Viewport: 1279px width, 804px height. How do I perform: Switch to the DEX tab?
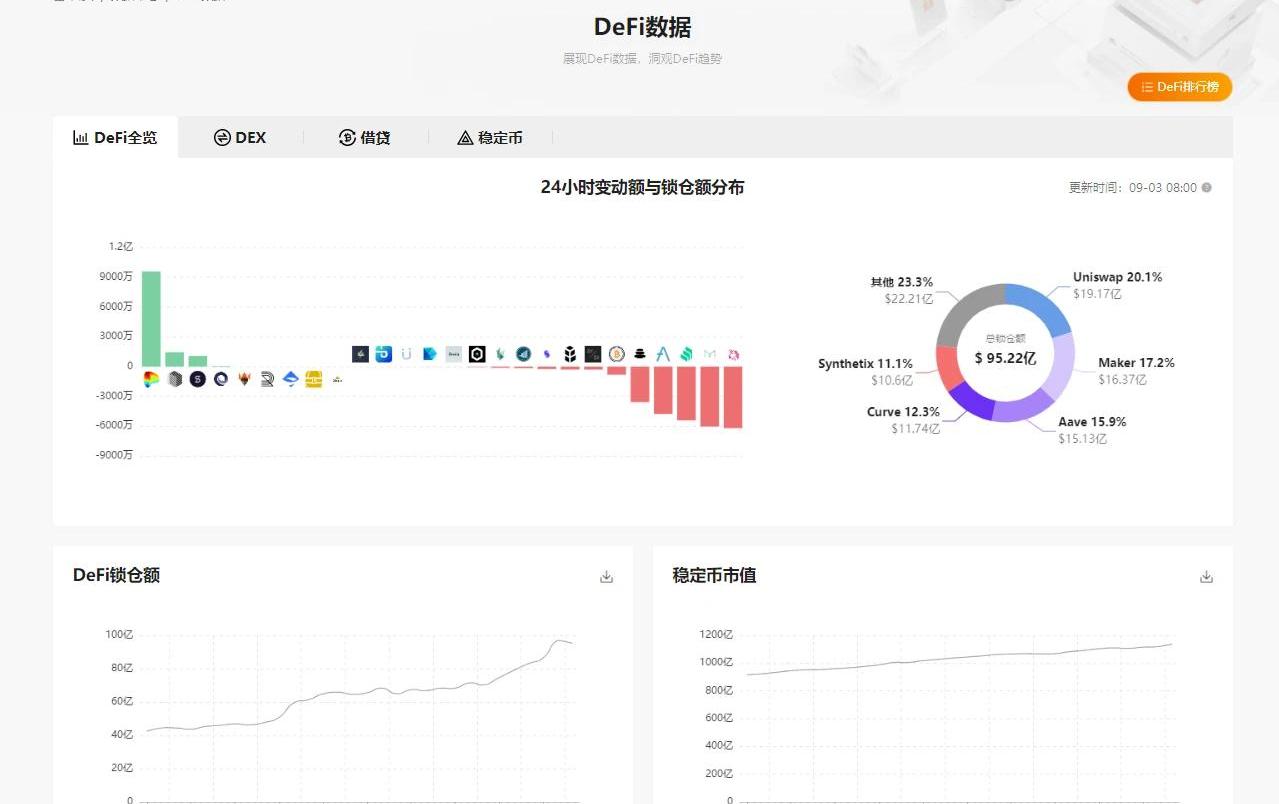click(240, 138)
